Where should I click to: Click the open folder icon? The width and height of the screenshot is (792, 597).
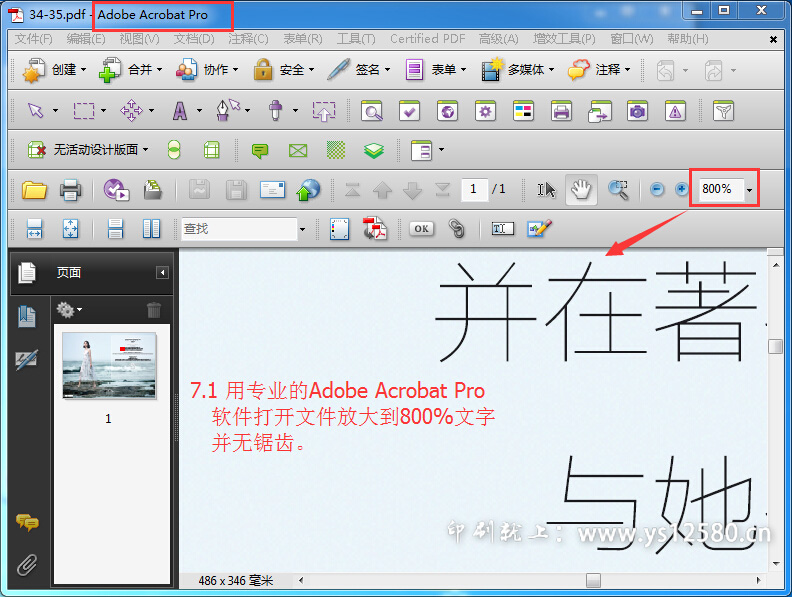click(x=35, y=189)
